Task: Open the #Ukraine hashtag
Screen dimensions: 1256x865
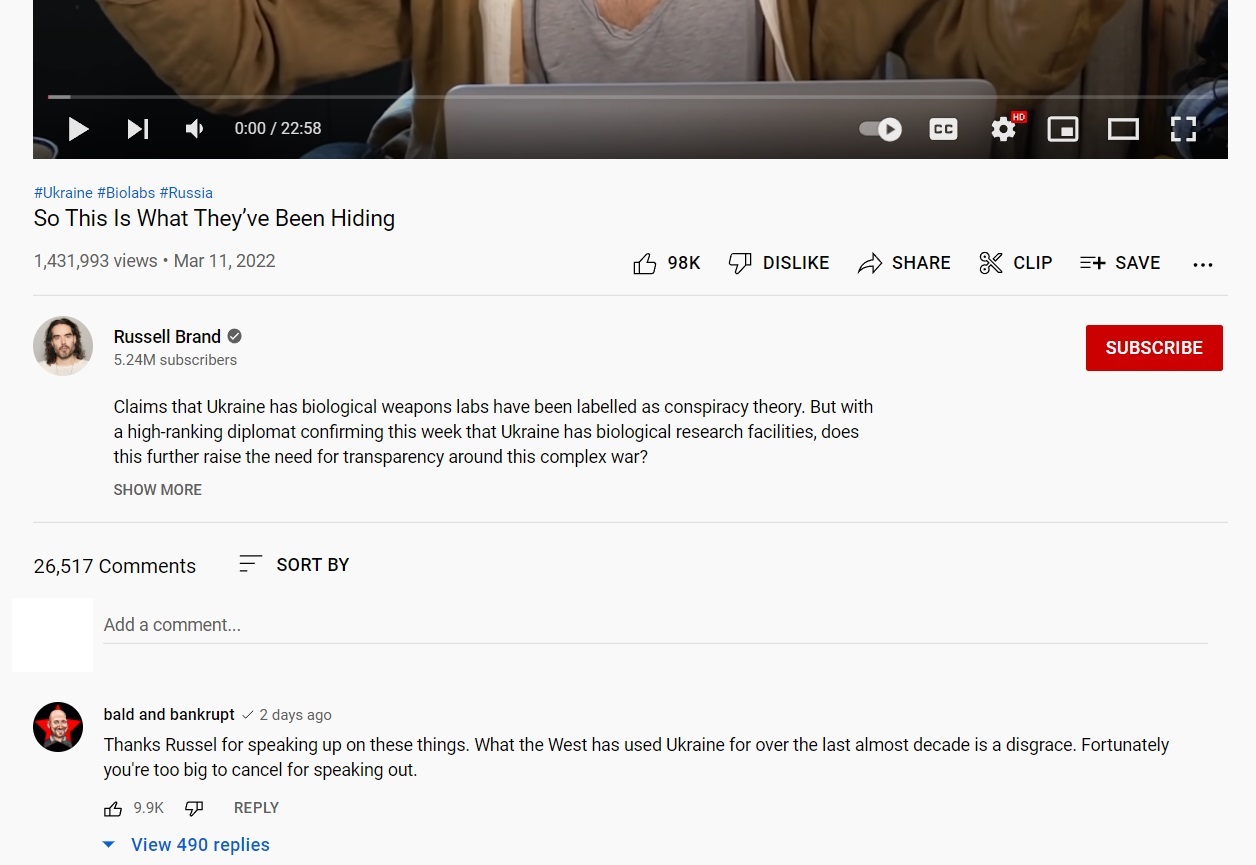Action: pyautogui.click(x=63, y=193)
